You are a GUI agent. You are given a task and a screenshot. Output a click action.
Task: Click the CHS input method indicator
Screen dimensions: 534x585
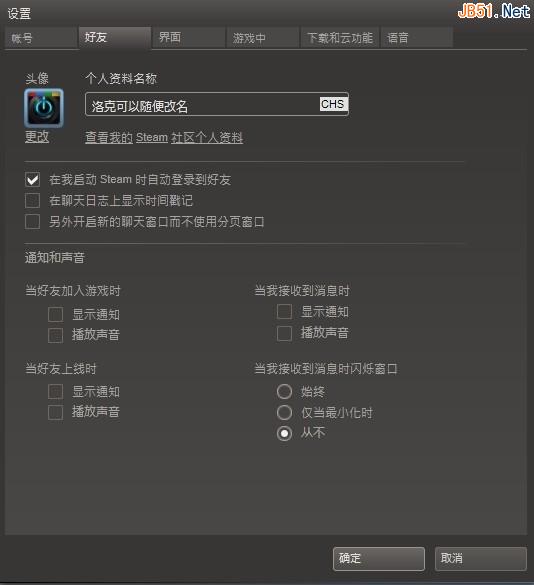pos(333,104)
